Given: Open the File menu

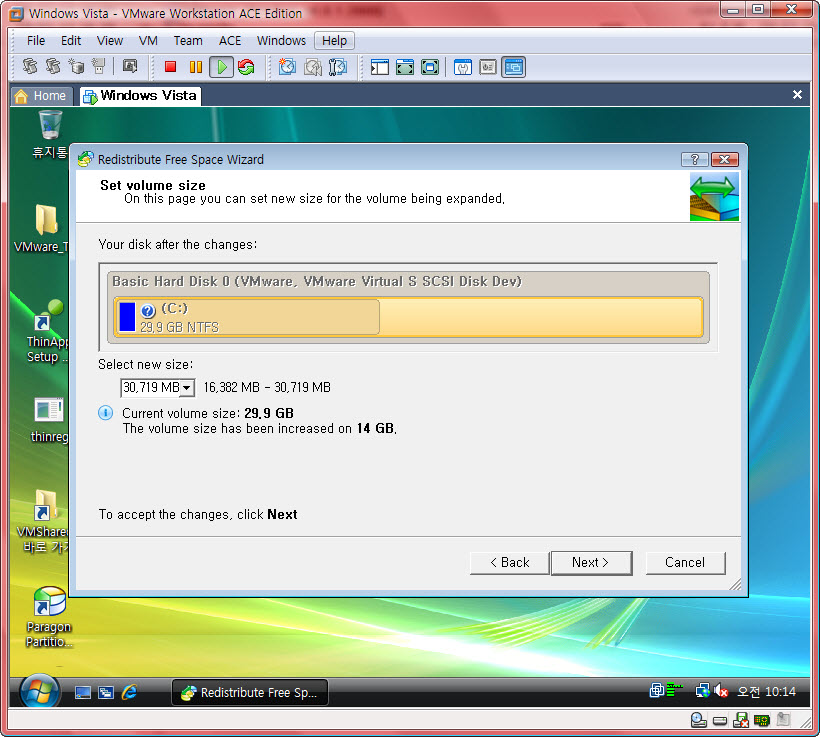Looking at the screenshot, I should point(36,41).
